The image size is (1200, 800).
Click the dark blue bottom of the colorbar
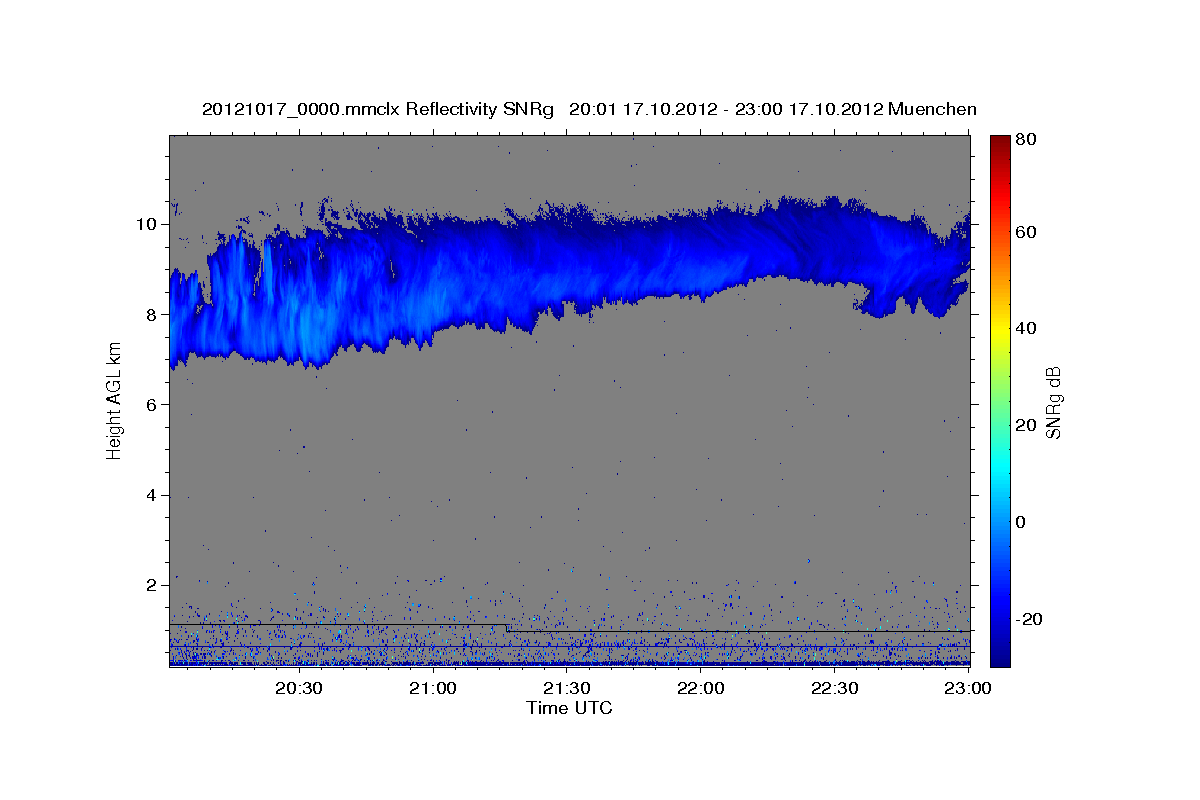pos(1000,655)
